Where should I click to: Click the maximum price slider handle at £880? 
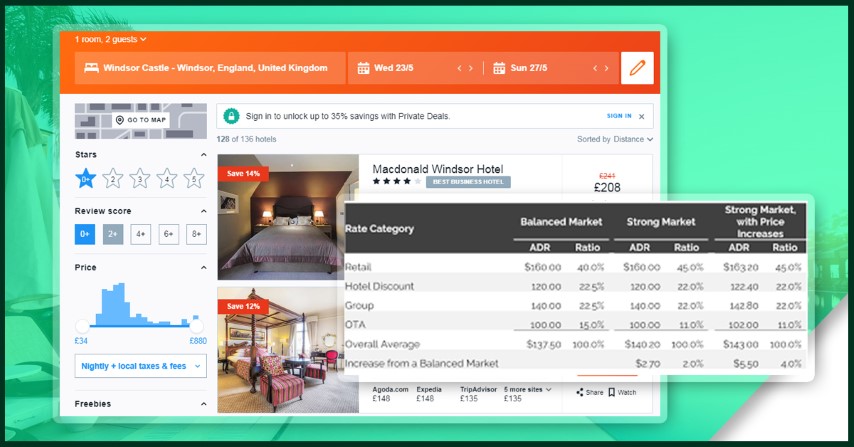point(197,326)
